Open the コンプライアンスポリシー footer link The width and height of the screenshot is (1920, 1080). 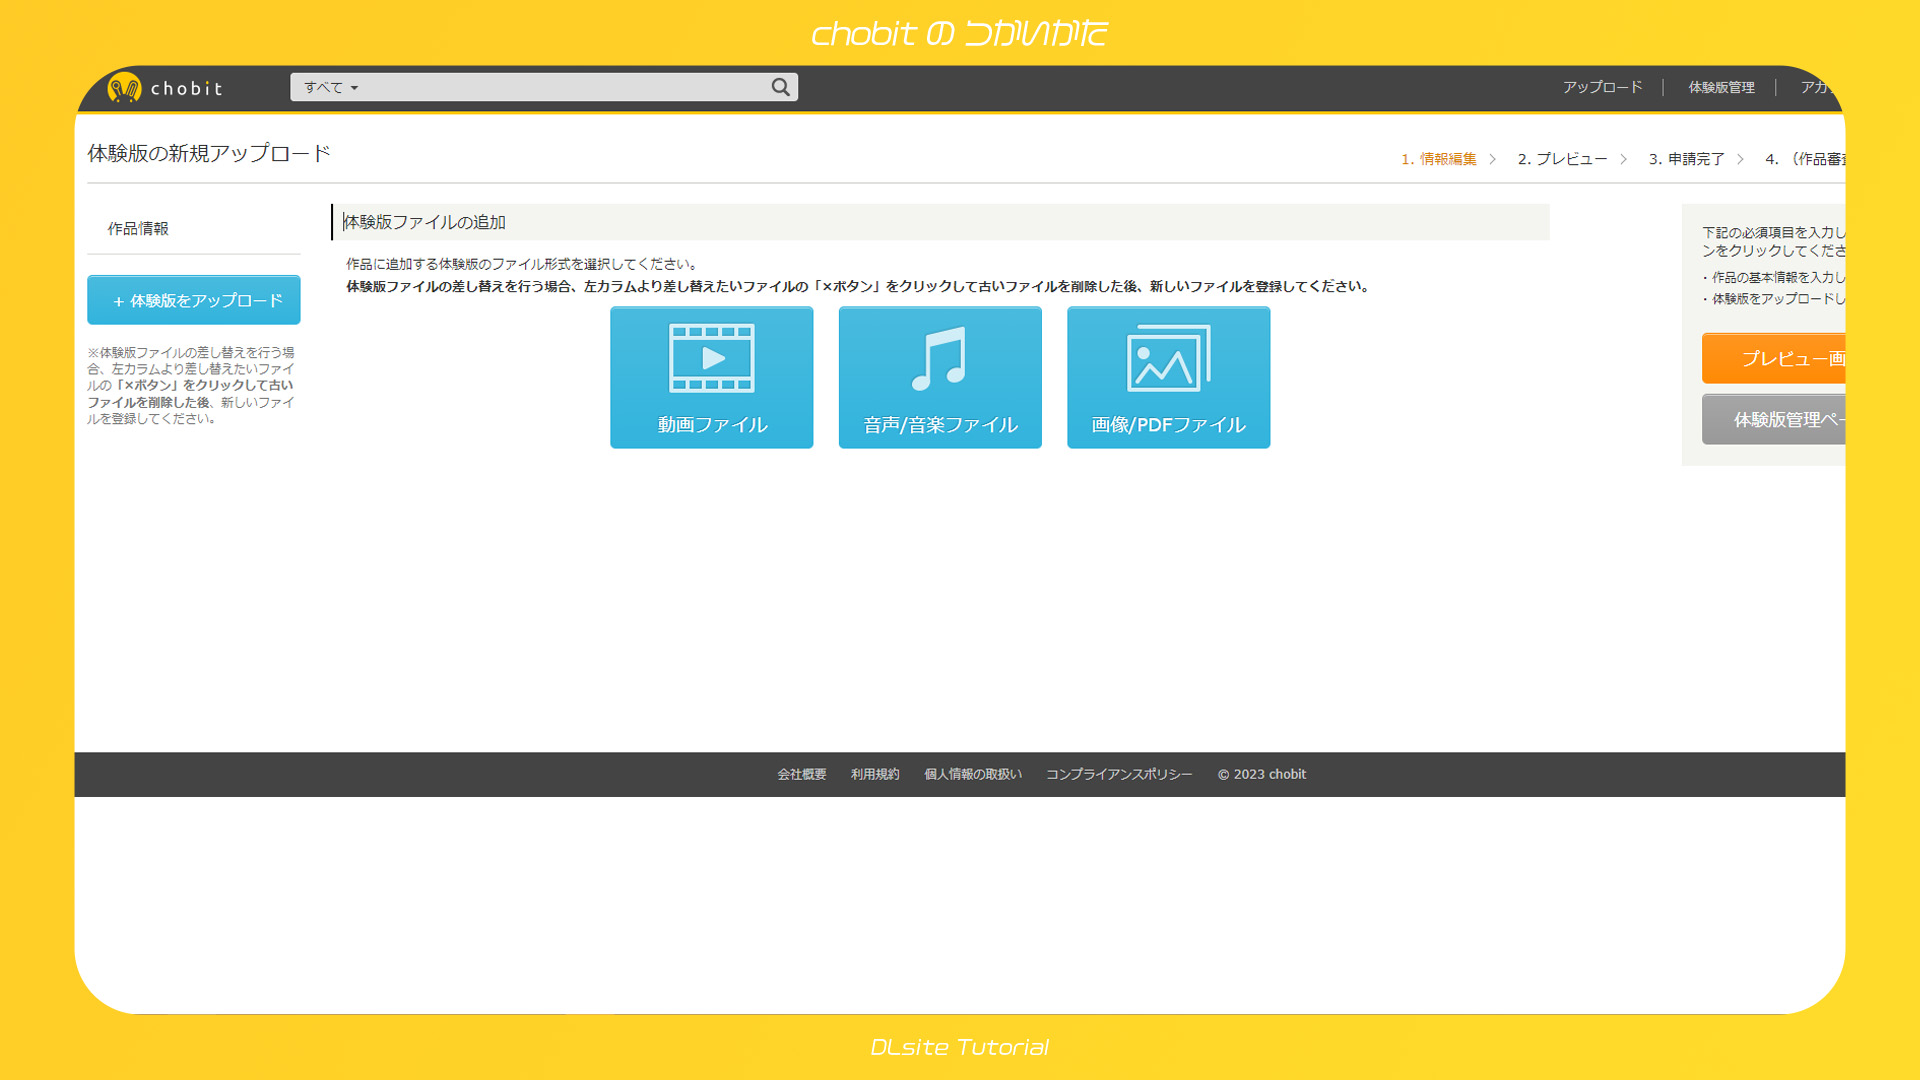tap(1119, 774)
